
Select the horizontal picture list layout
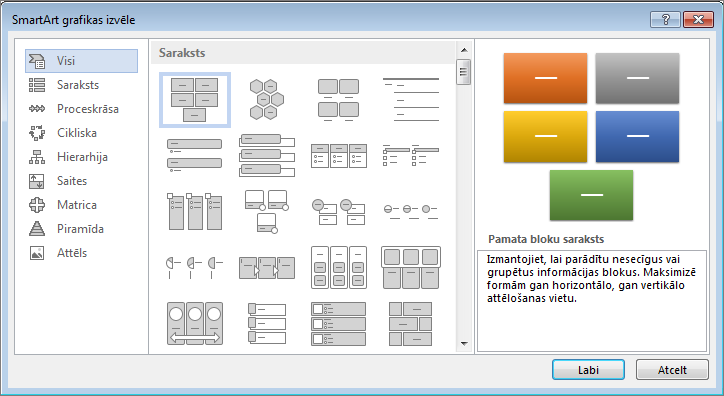coord(410,268)
